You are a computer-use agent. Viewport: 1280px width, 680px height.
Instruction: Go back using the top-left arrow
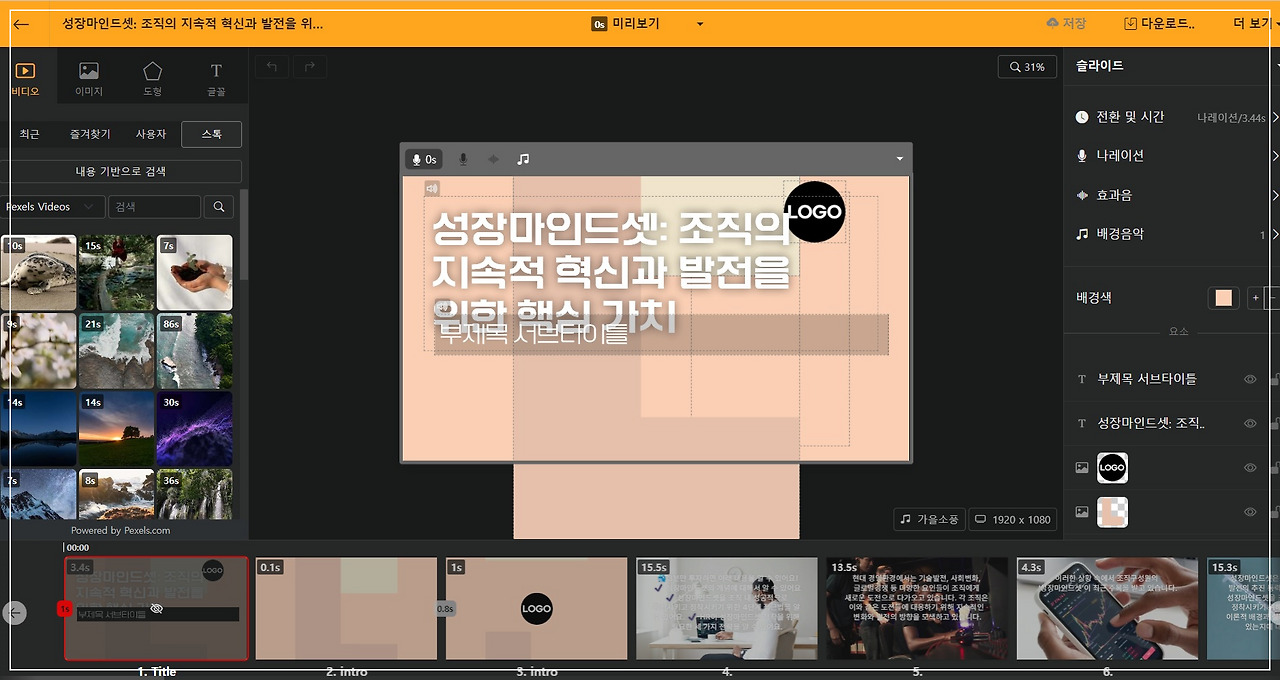tap(22, 24)
